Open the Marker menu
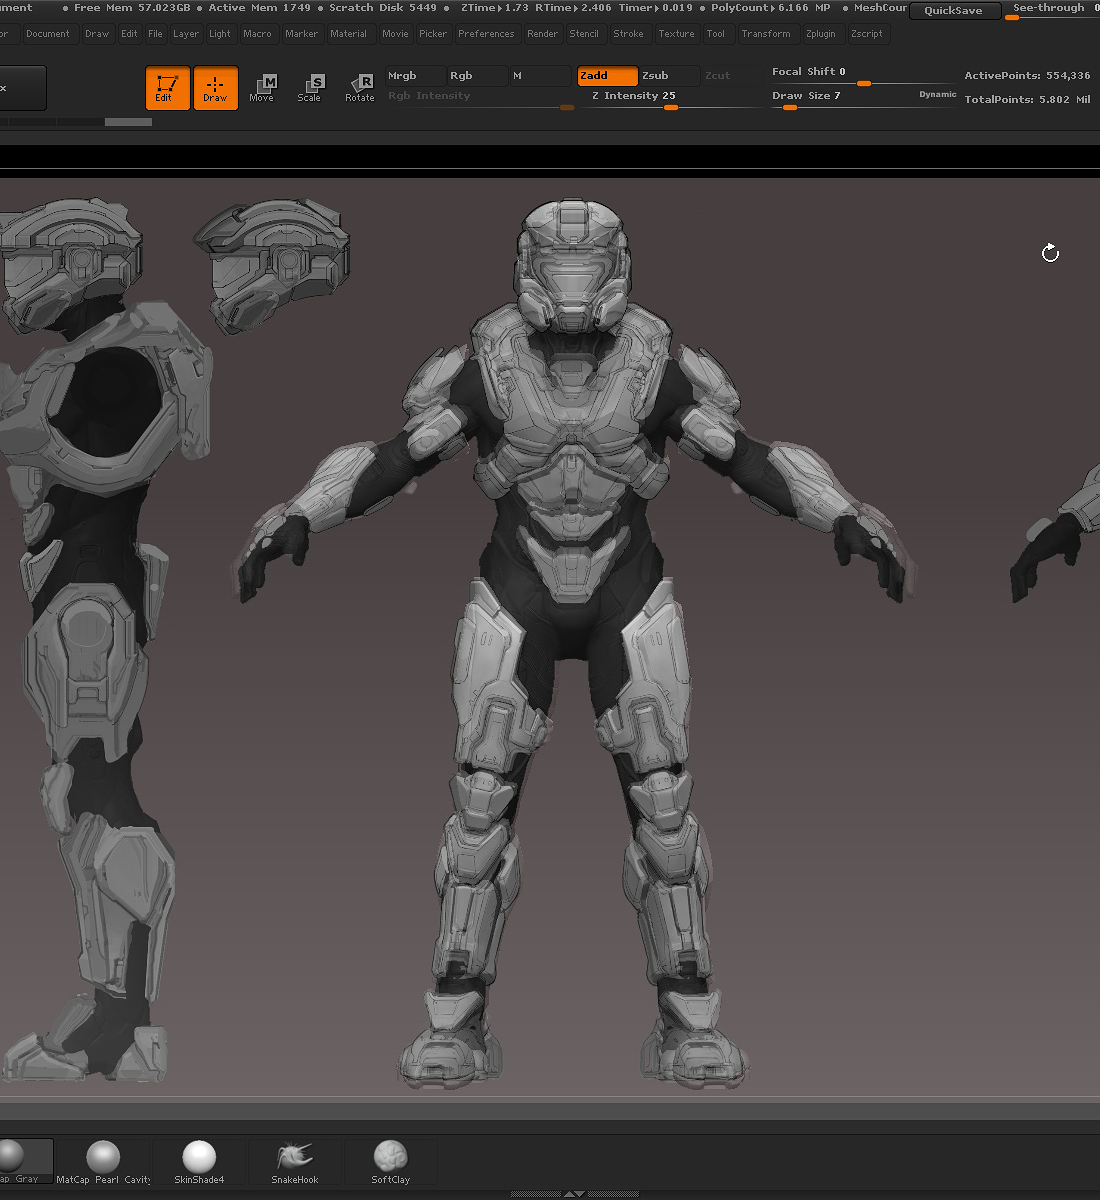The height and width of the screenshot is (1200, 1100). pos(302,34)
